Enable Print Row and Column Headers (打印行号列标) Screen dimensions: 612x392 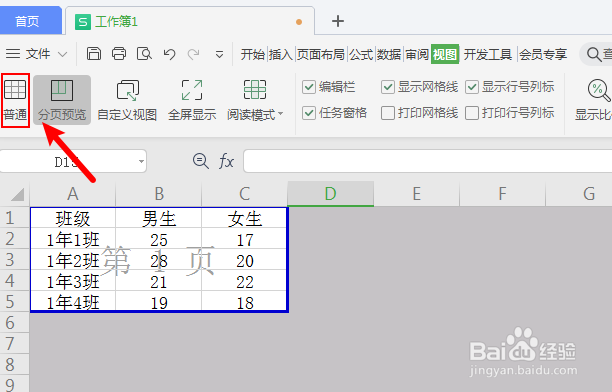[x=471, y=113]
